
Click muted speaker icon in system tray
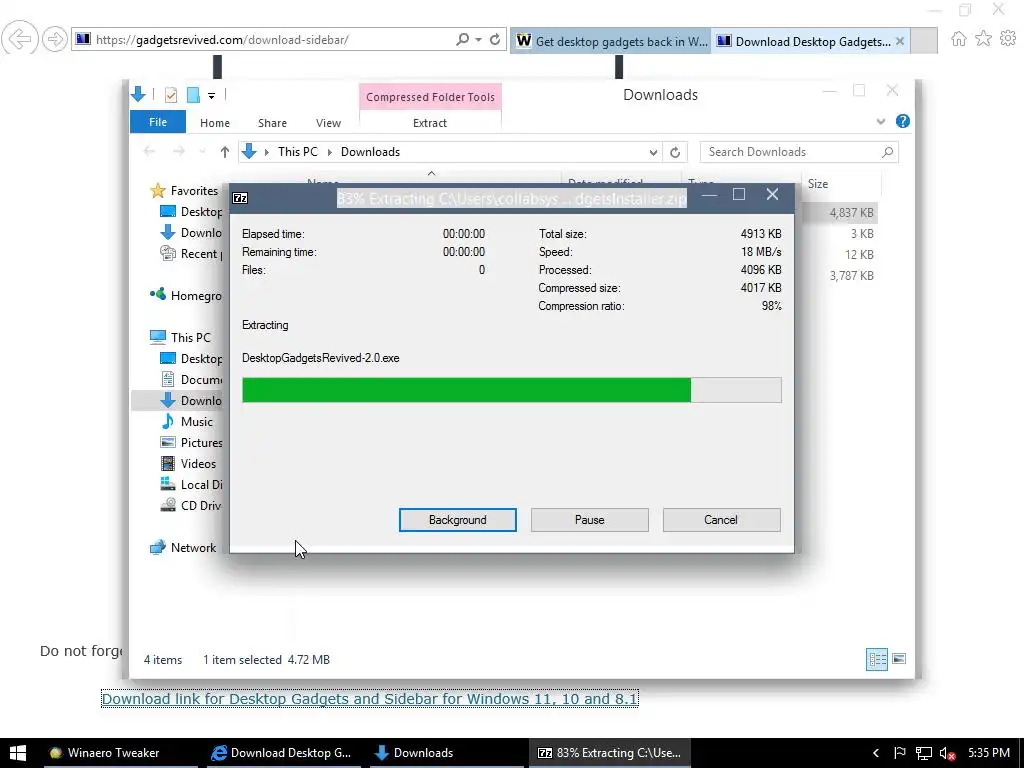[948, 754]
